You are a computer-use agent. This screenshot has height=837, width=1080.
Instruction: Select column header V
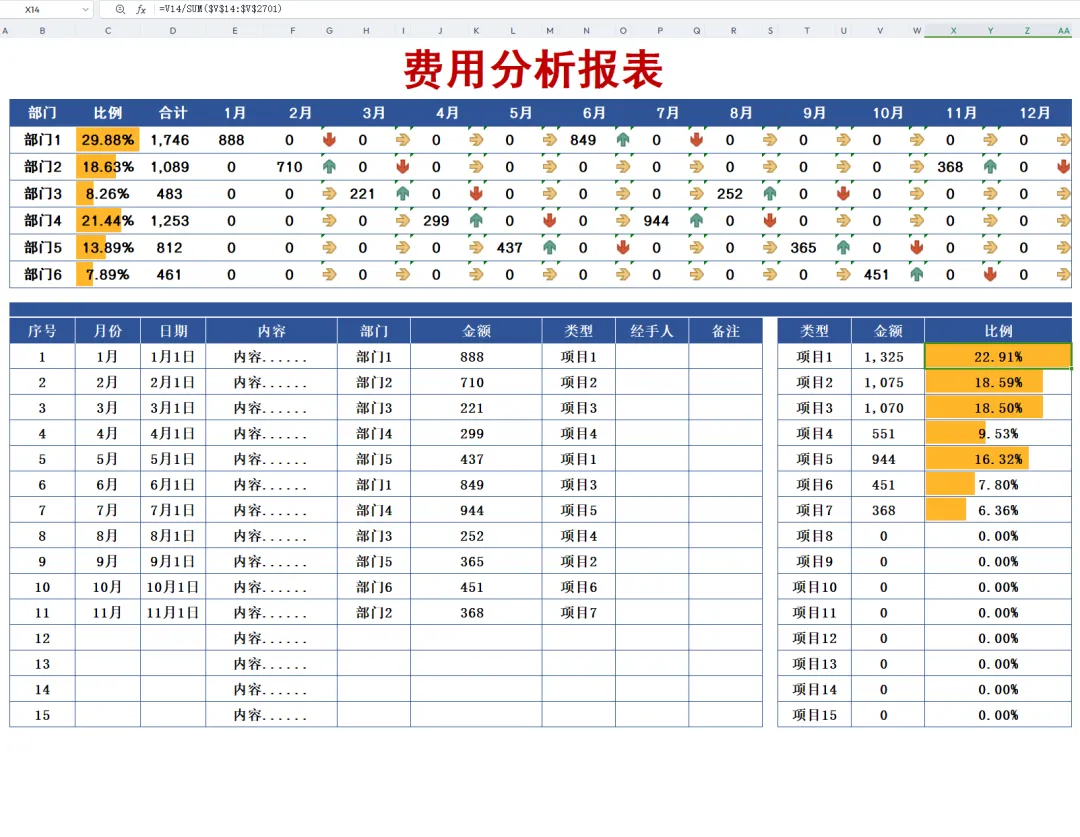point(880,30)
